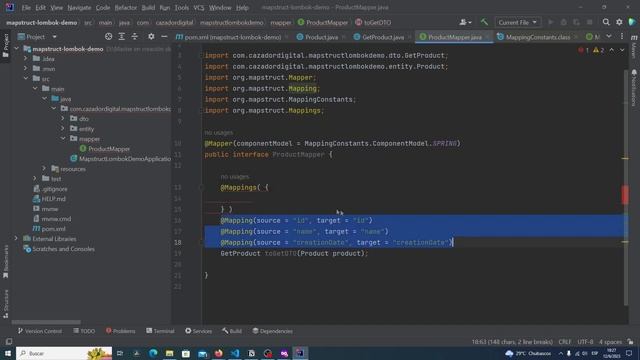Click Collapse All in Project panel
Viewport: 640px width, 360px height.
point(135,37)
